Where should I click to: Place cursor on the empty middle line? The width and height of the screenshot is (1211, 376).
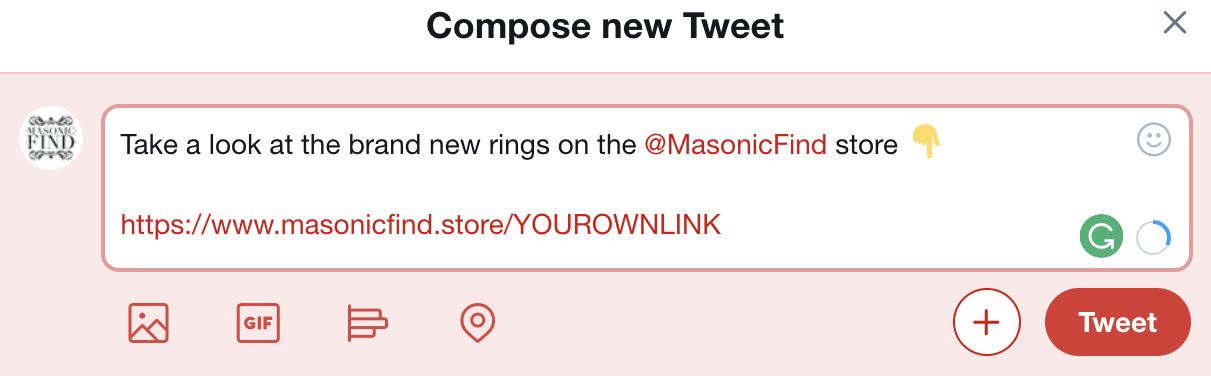click(x=646, y=185)
